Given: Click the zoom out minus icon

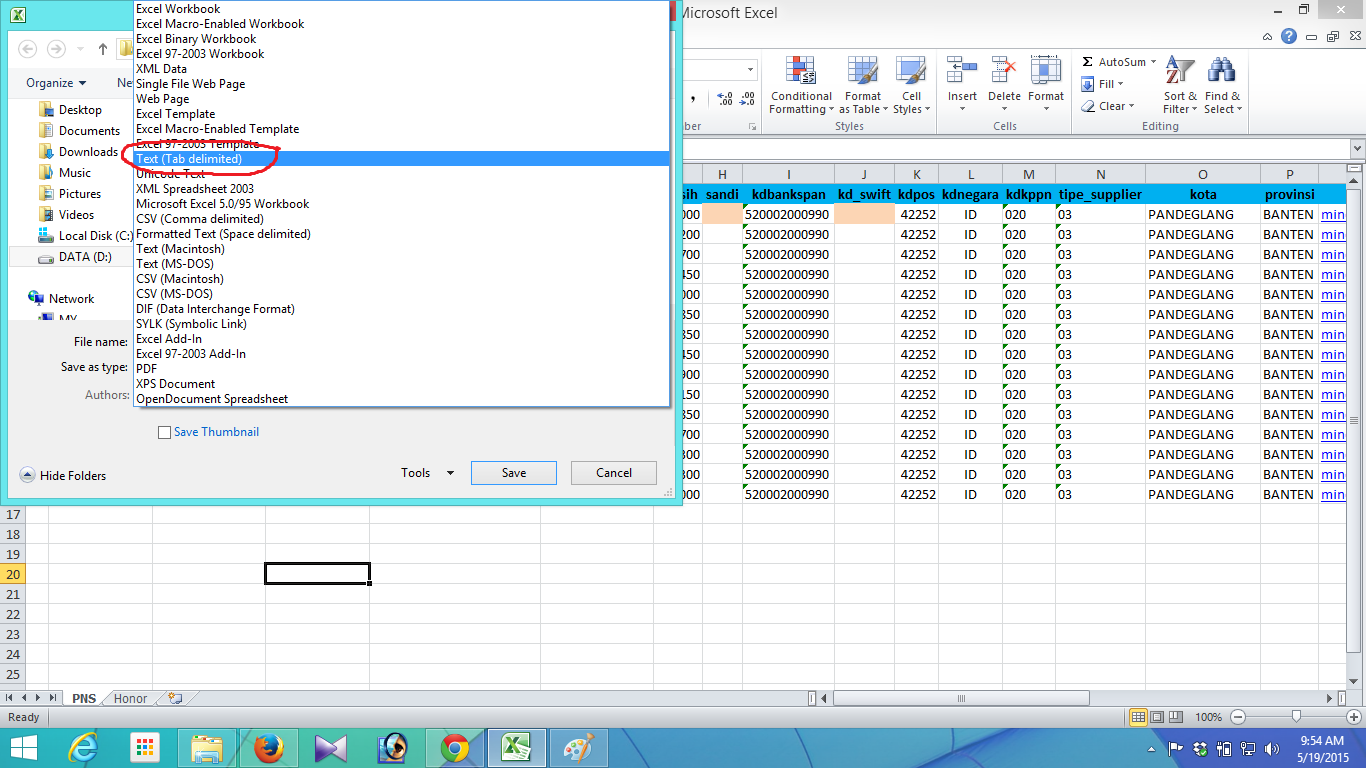Looking at the screenshot, I should (x=1238, y=717).
